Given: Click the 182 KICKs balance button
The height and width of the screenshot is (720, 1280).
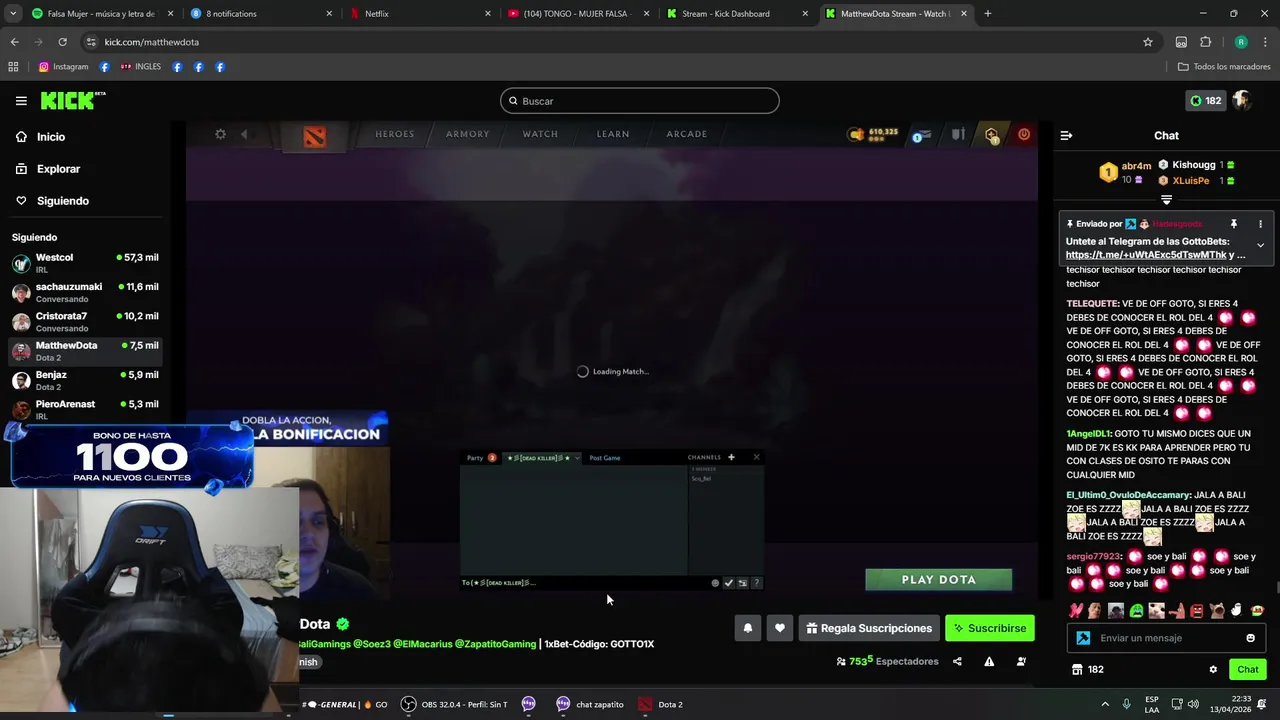Looking at the screenshot, I should click(1205, 101).
